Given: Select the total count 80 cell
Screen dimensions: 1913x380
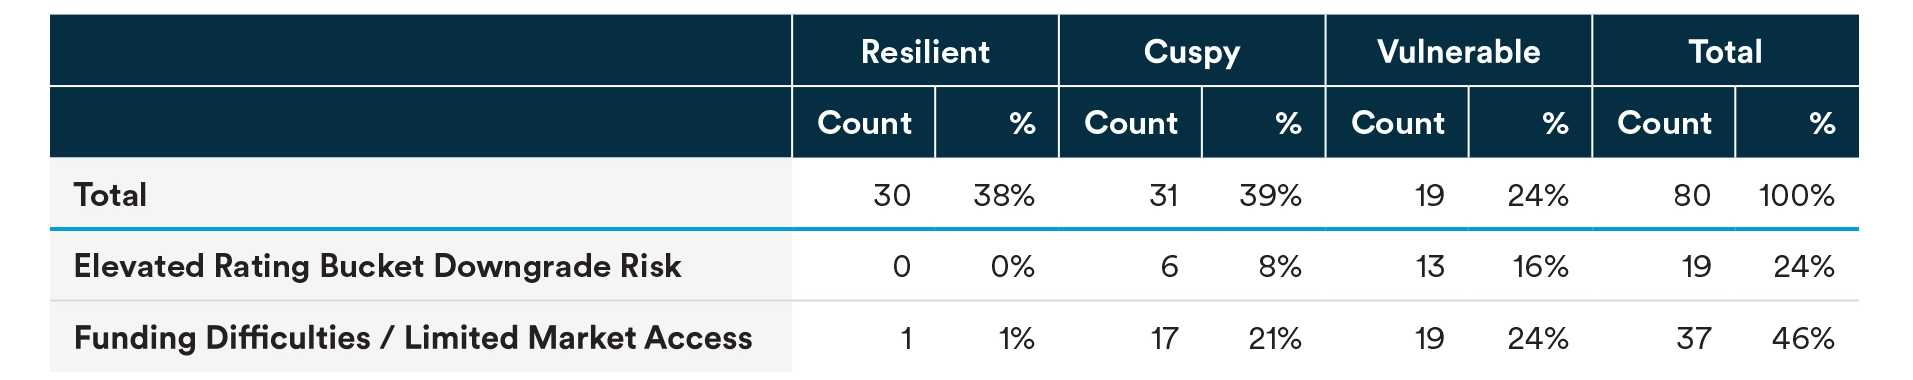Looking at the screenshot, I should (x=1692, y=195).
